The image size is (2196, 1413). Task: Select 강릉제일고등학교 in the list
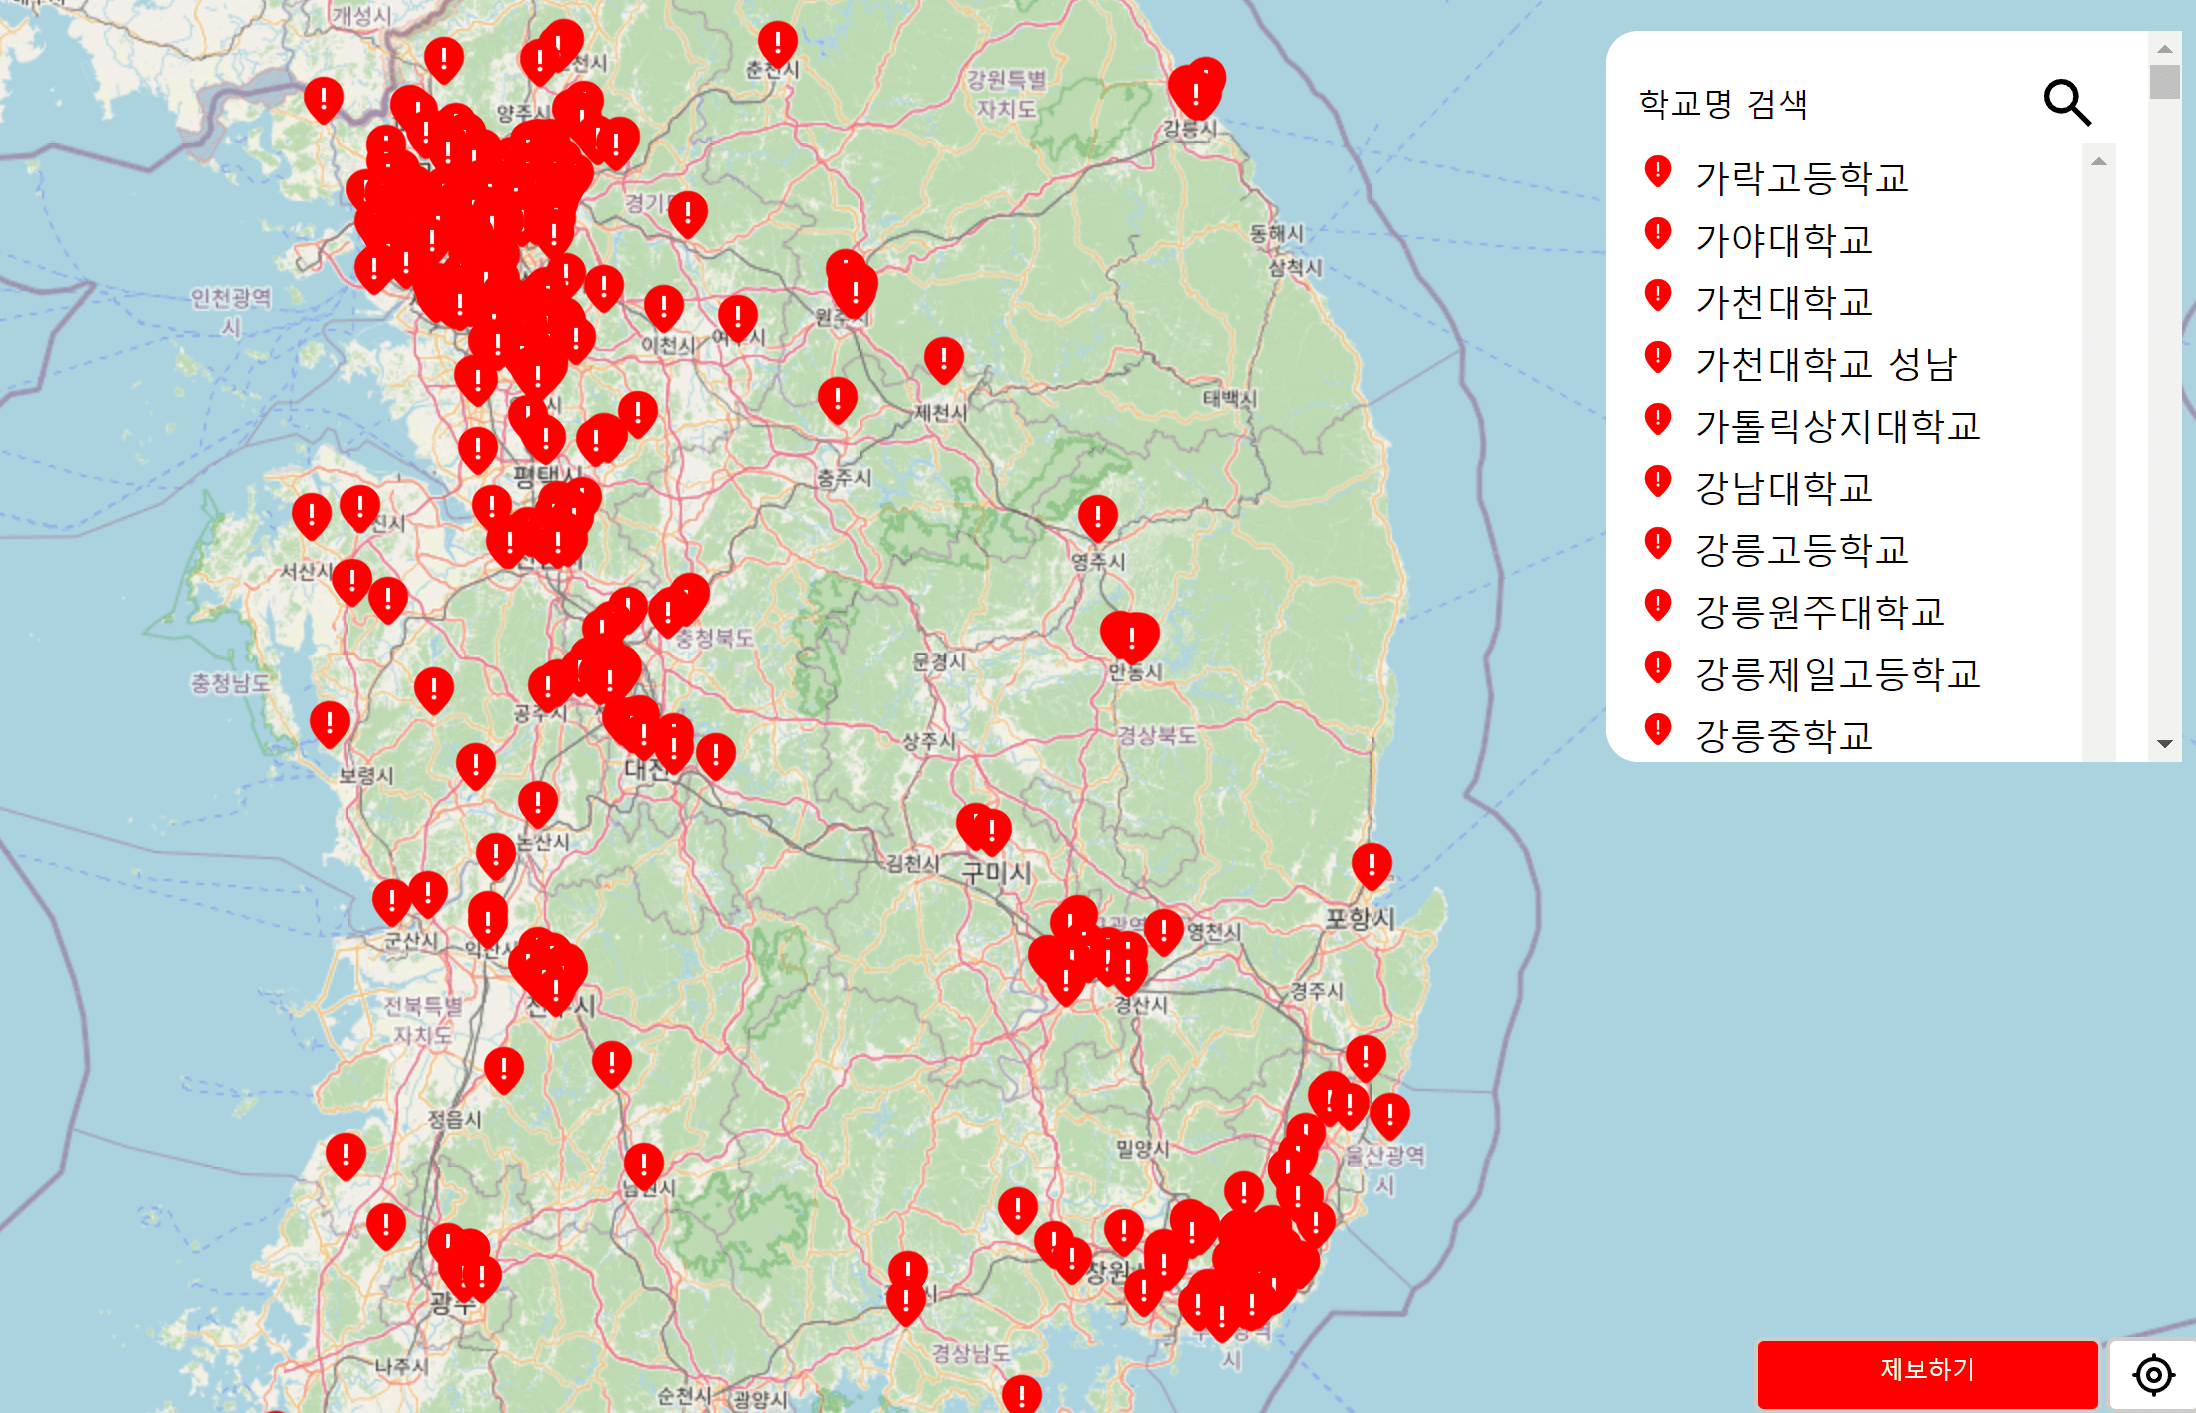[x=1837, y=674]
